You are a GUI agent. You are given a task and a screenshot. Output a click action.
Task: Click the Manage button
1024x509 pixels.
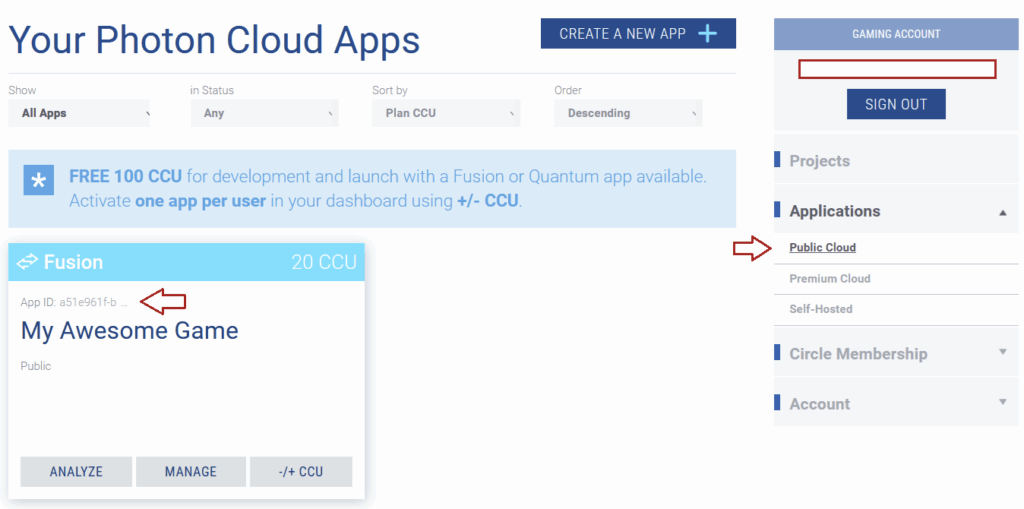[x=191, y=472]
